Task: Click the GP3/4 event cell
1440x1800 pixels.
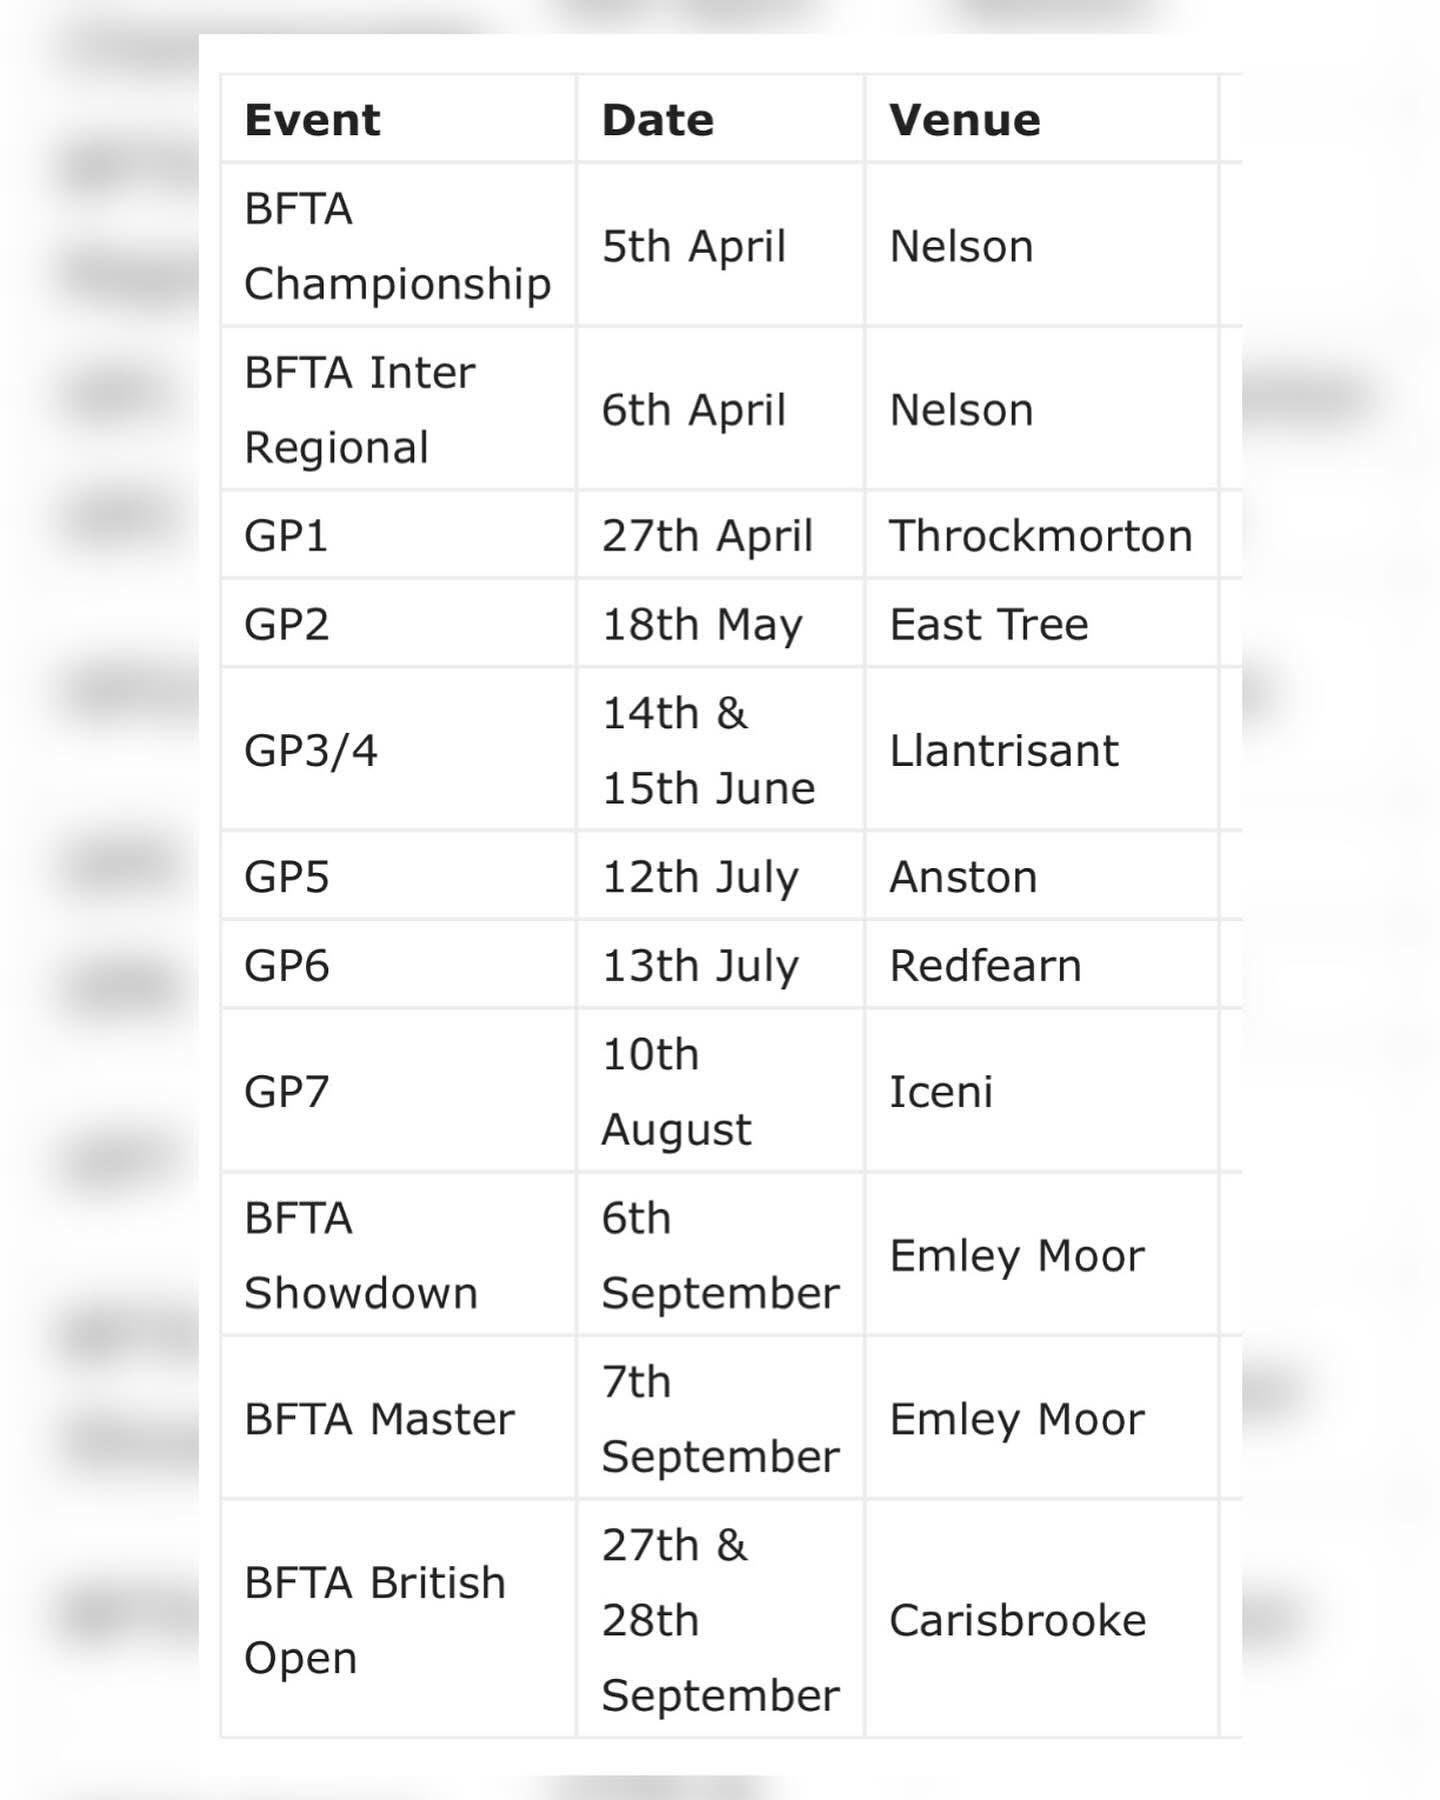Action: coord(398,750)
